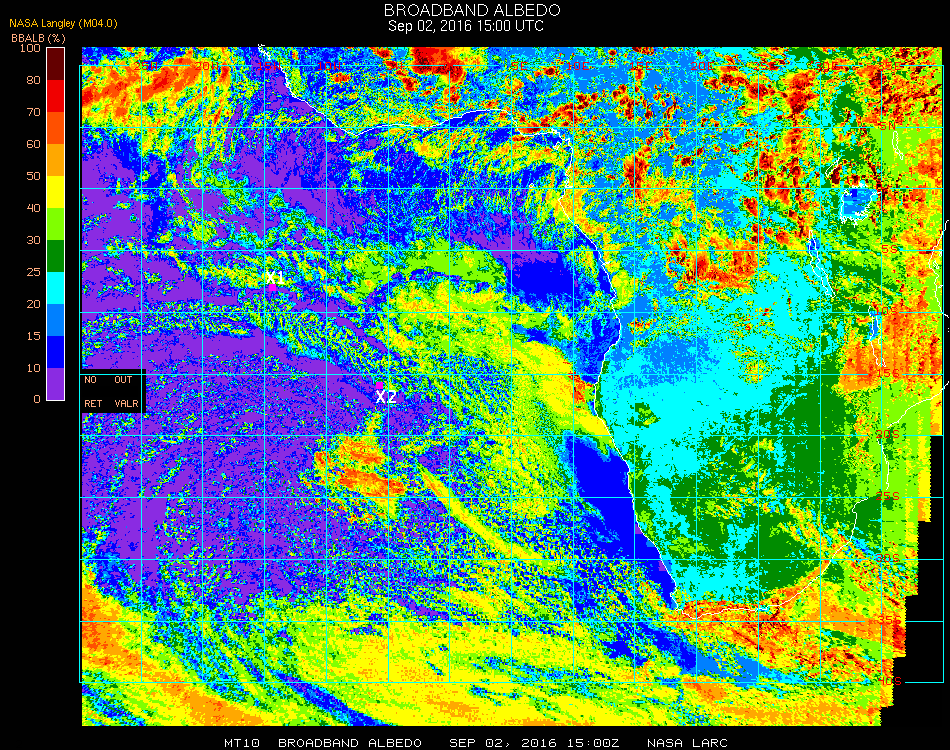This screenshot has width=950, height=750.
Task: Select the orange 50–60 colorbar segment
Action: pyautogui.click(x=56, y=160)
